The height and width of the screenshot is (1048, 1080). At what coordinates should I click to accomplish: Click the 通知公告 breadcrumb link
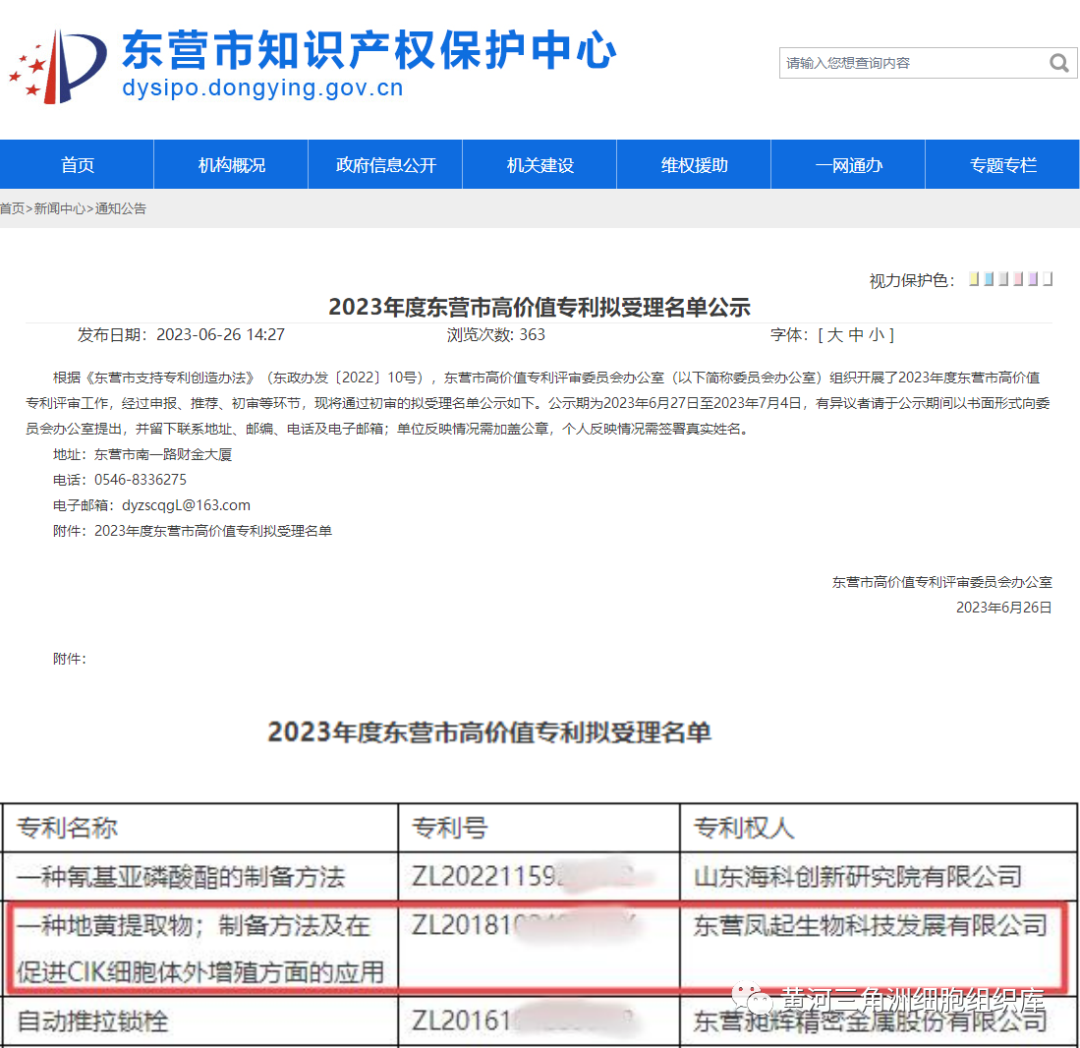(121, 209)
